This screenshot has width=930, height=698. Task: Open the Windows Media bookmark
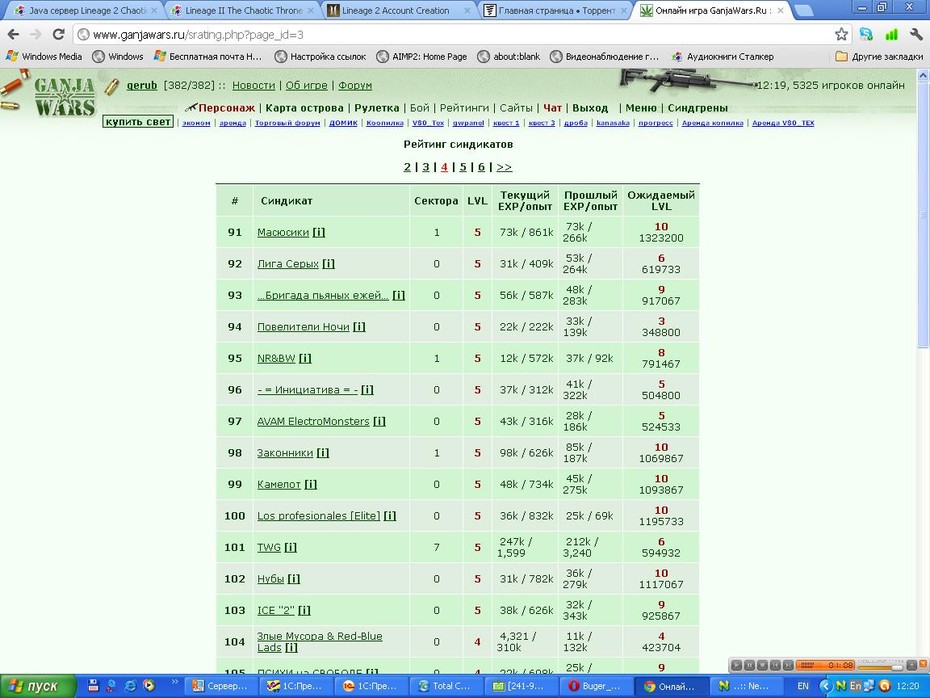click(x=44, y=56)
